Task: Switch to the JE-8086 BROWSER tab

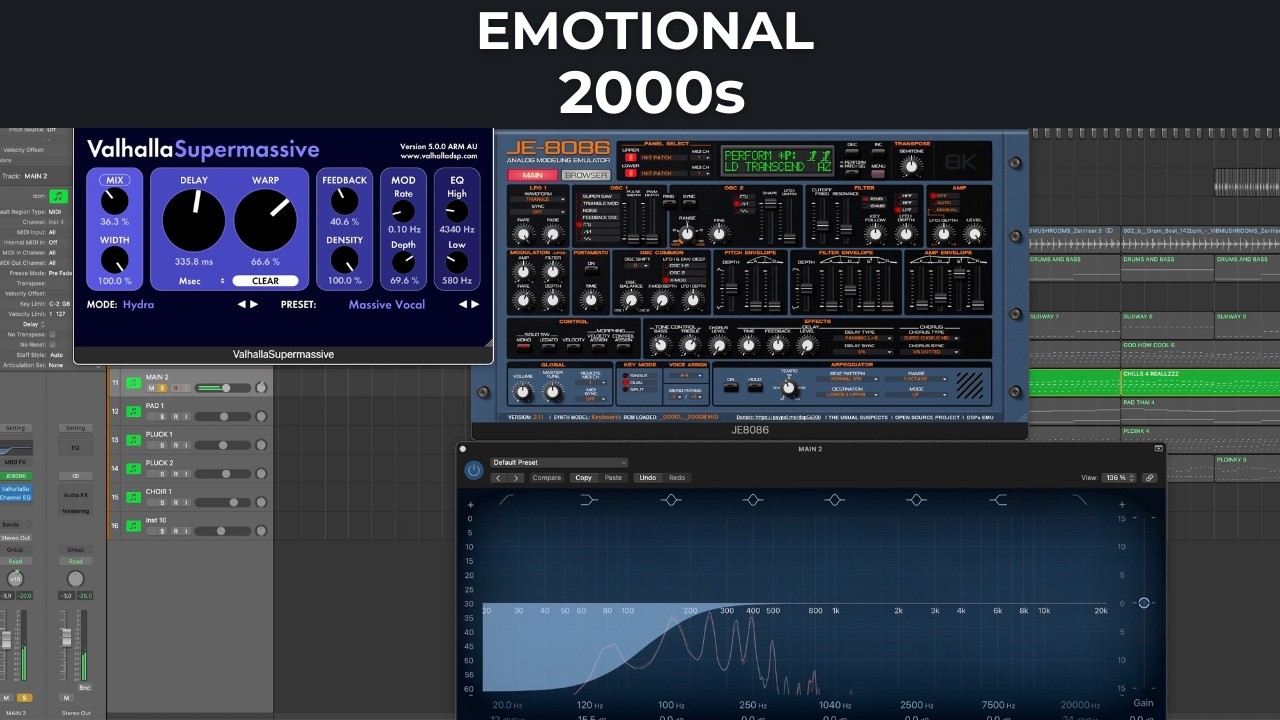Action: point(586,175)
